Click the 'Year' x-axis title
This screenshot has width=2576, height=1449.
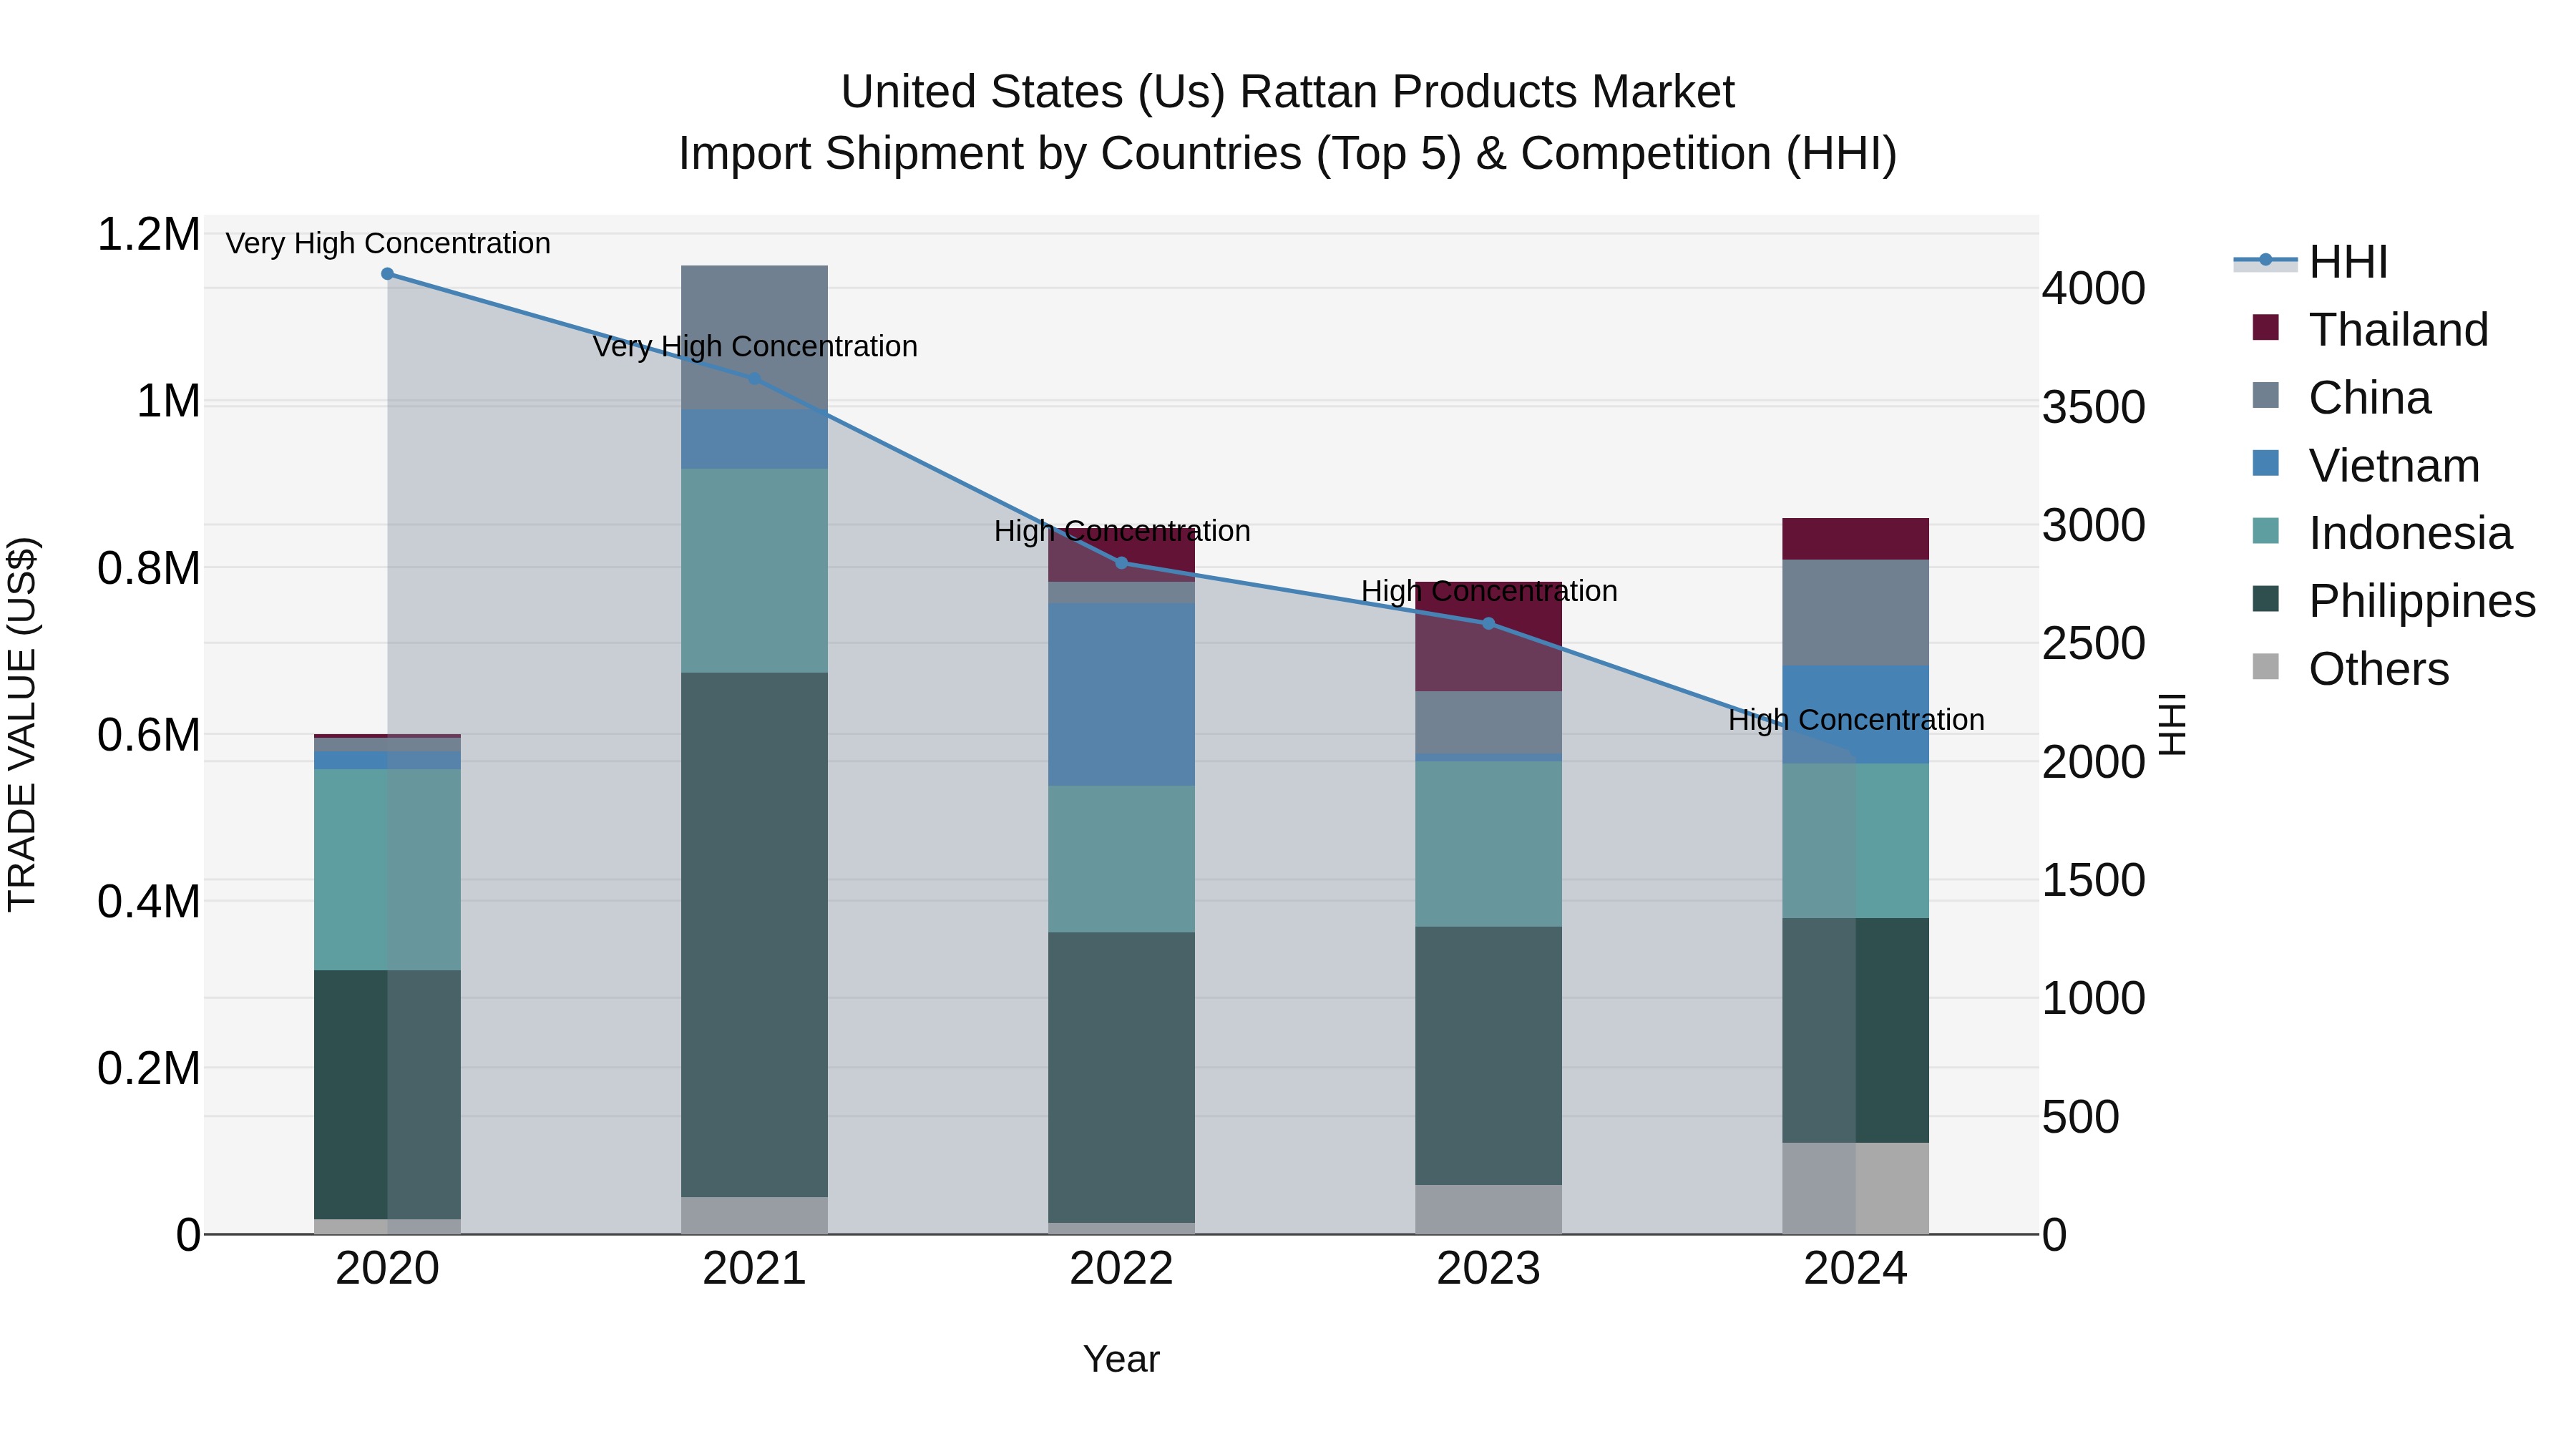(x=1122, y=1360)
